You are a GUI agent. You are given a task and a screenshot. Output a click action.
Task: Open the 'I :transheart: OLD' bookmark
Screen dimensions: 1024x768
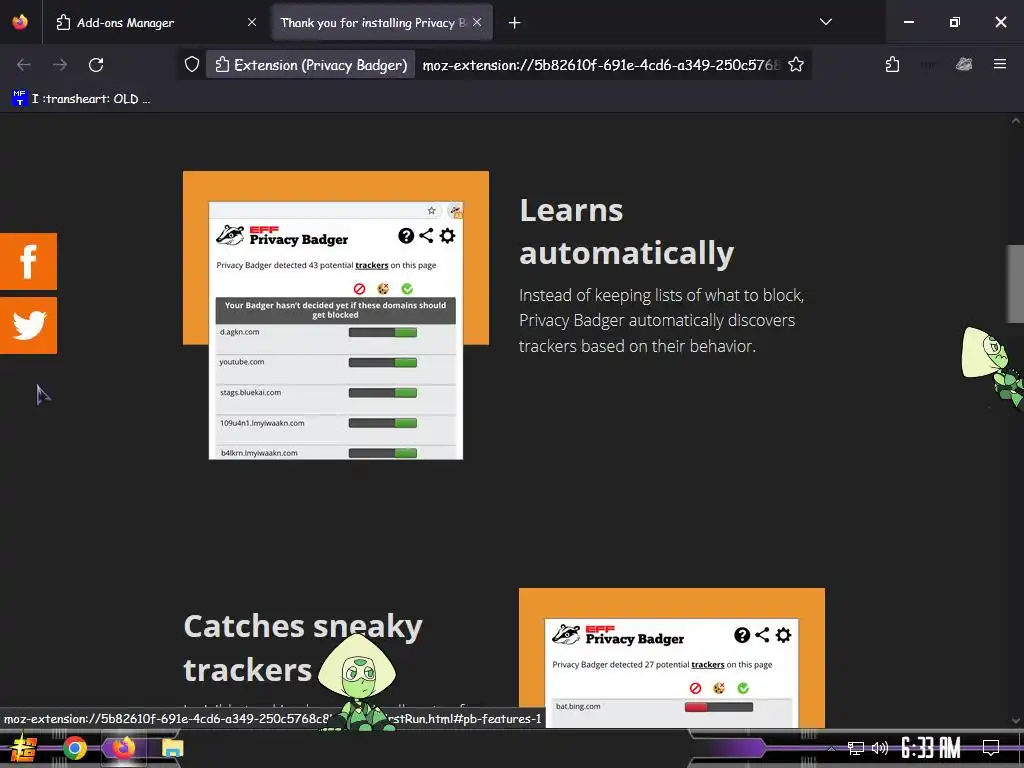[82, 99]
